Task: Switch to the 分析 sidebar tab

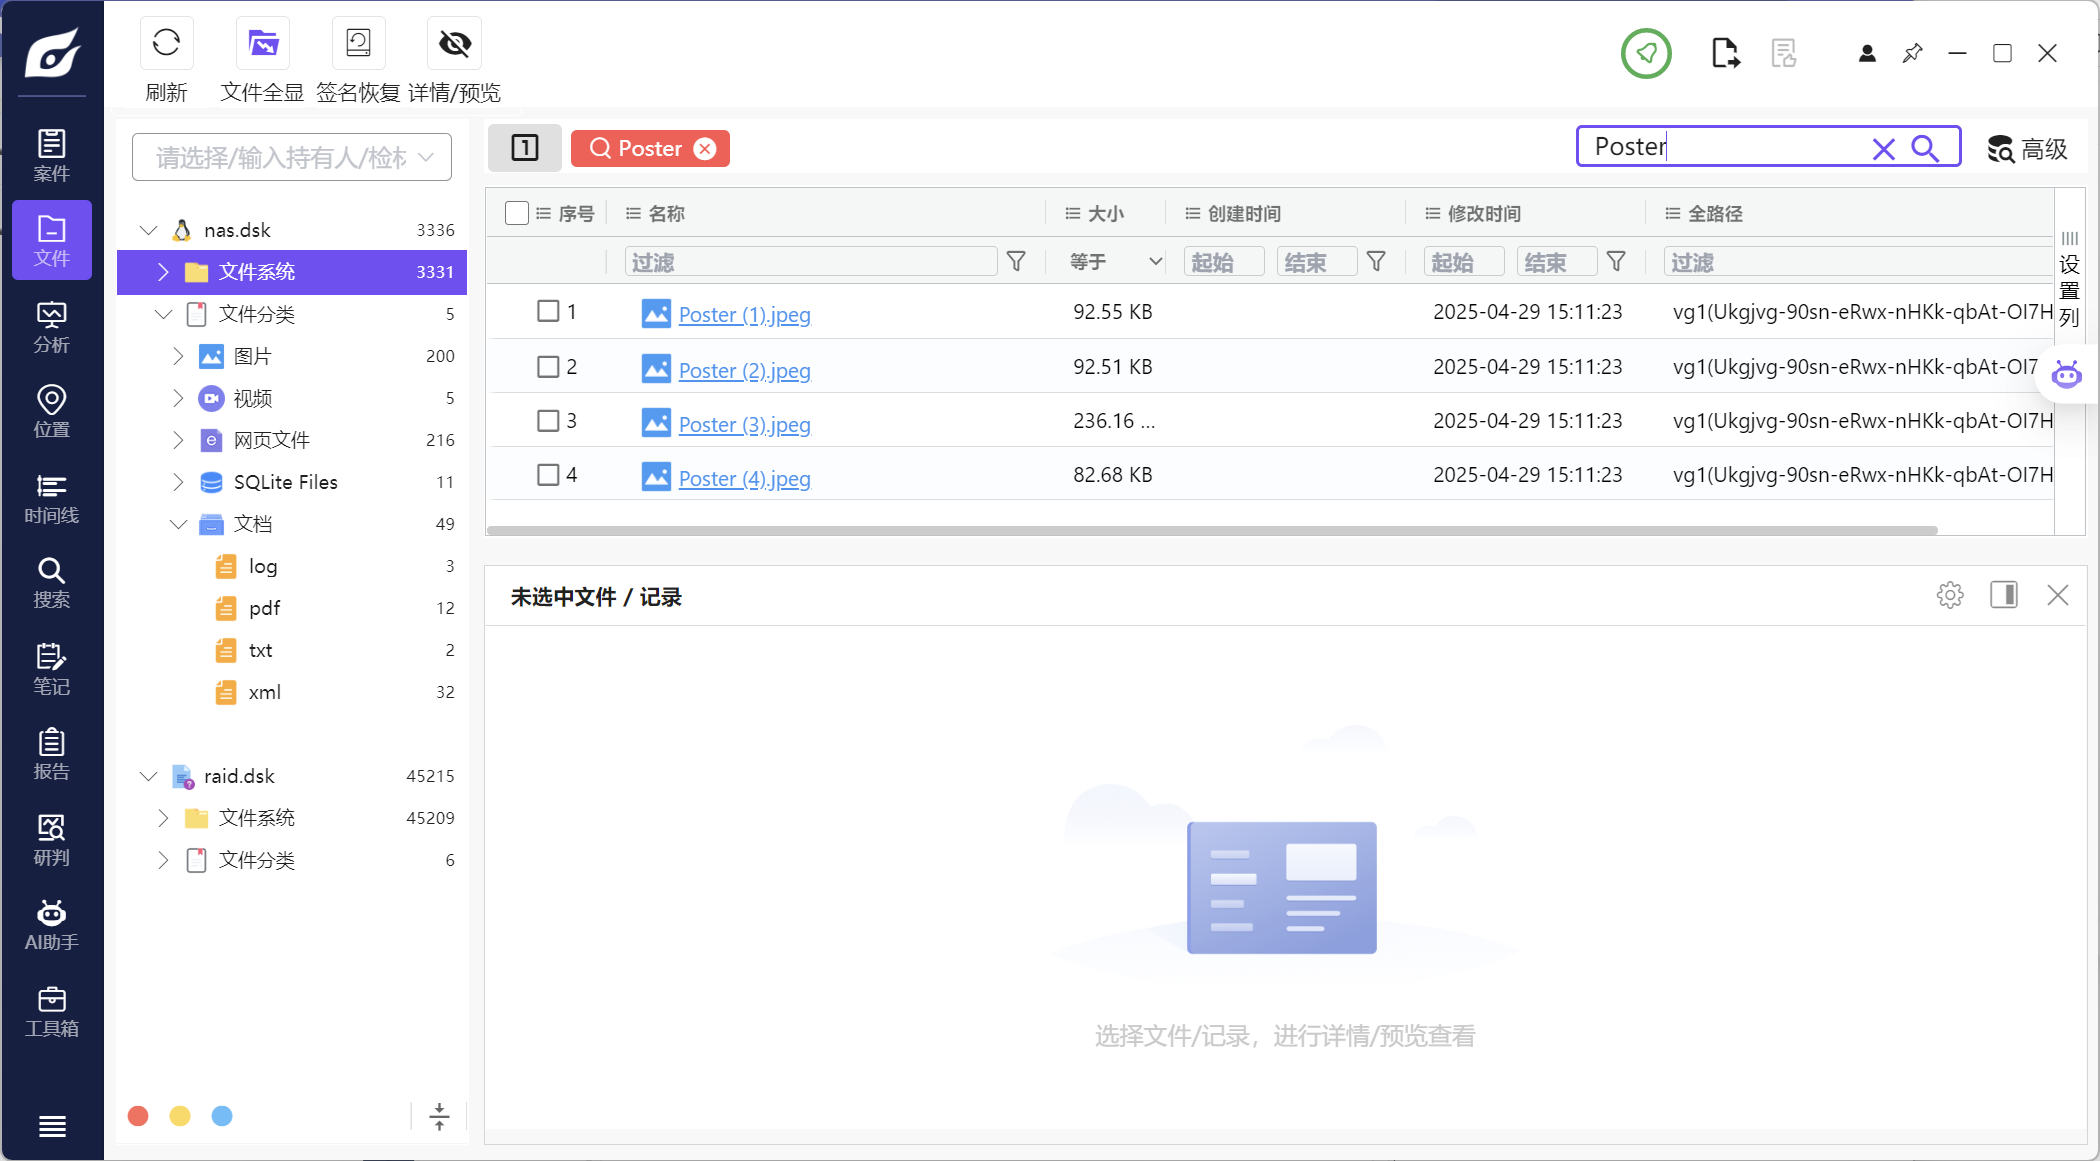Action: tap(51, 327)
